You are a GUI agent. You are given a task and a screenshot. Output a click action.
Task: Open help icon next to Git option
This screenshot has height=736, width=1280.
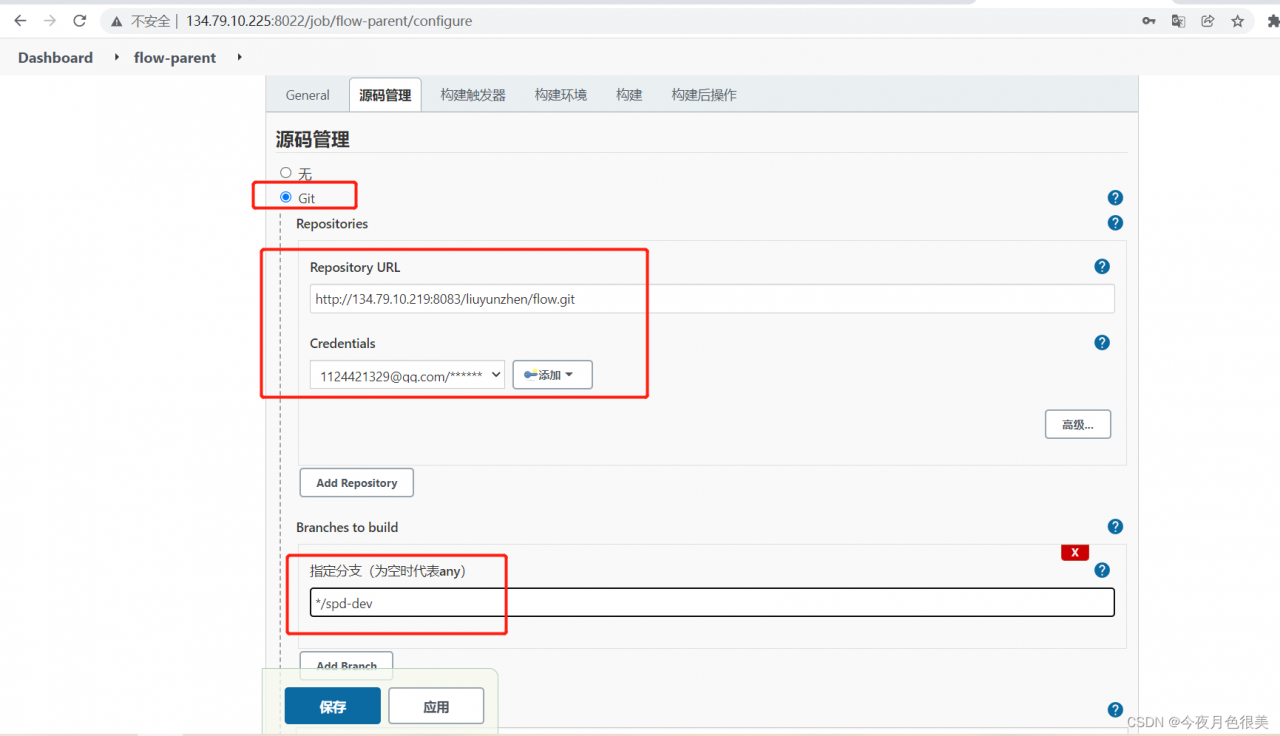[1115, 198]
